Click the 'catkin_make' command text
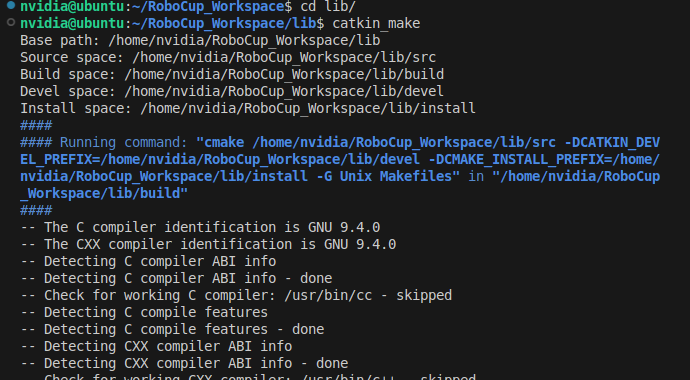This screenshot has width=690, height=380. (x=376, y=23)
